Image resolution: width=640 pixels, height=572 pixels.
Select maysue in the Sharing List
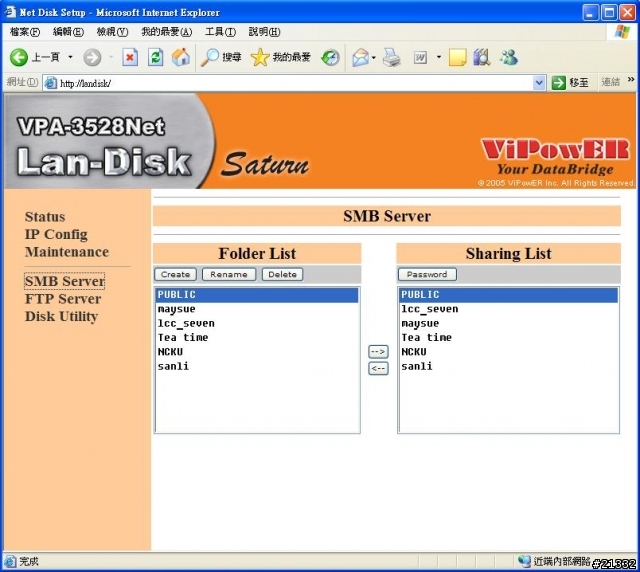(x=508, y=323)
